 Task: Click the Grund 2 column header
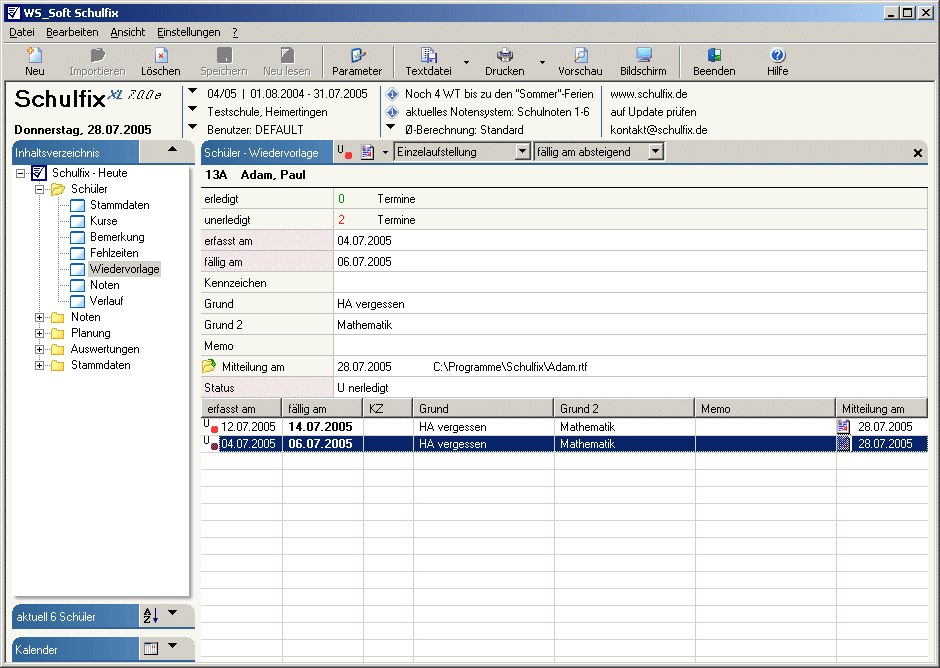(x=624, y=408)
